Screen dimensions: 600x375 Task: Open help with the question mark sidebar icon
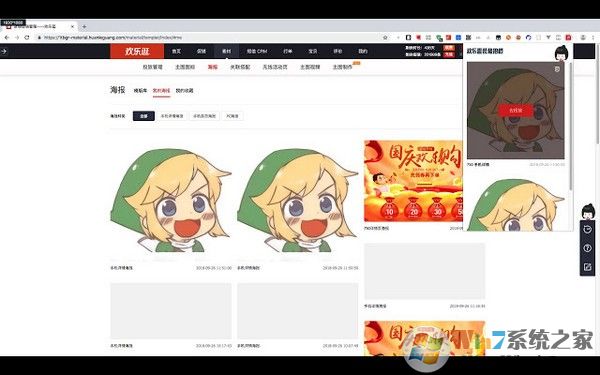(588, 248)
